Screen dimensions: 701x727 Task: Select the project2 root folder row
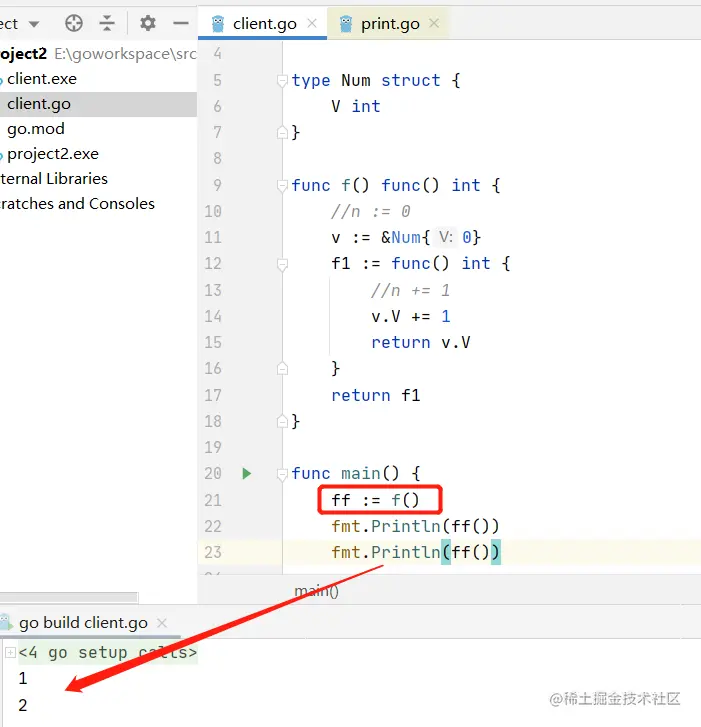pos(98,54)
